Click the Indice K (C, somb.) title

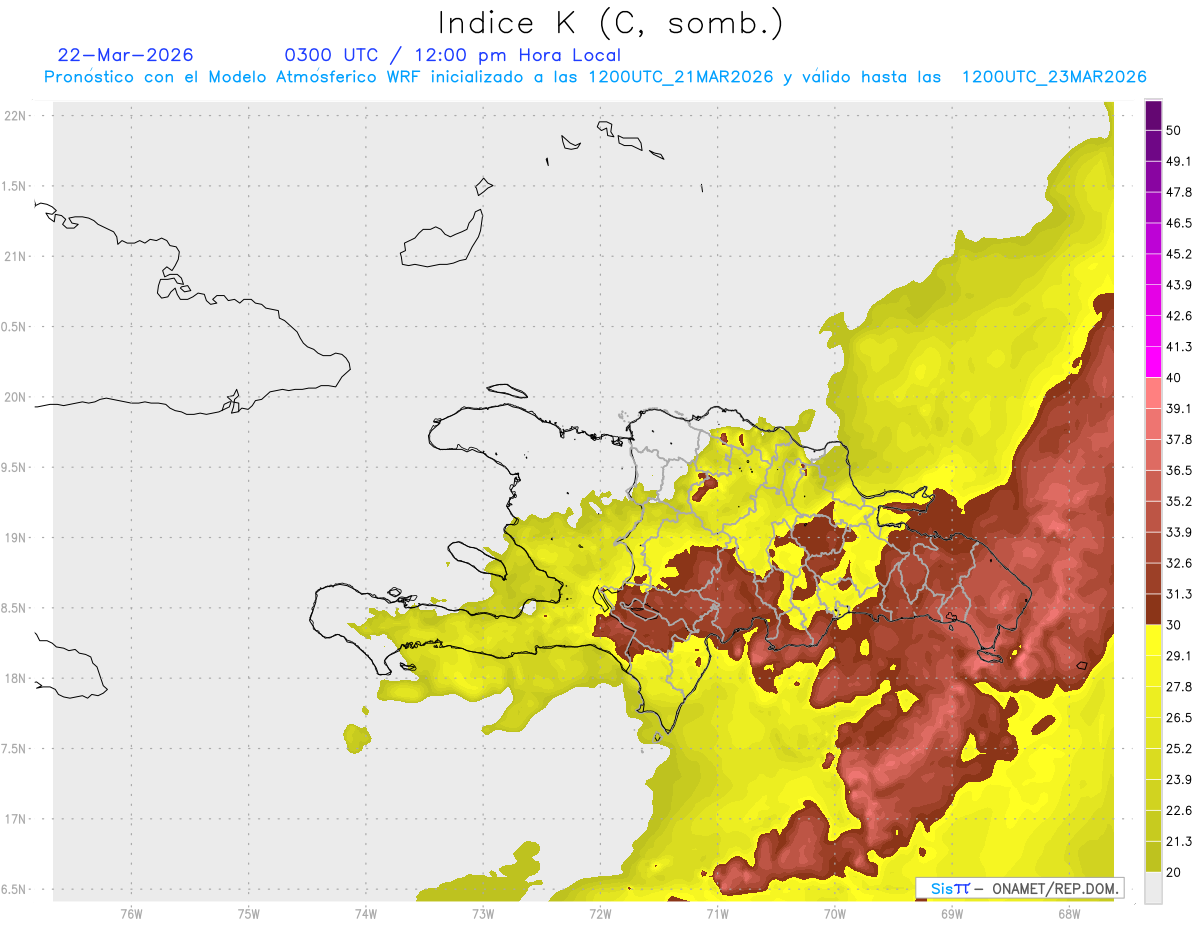[611, 22]
